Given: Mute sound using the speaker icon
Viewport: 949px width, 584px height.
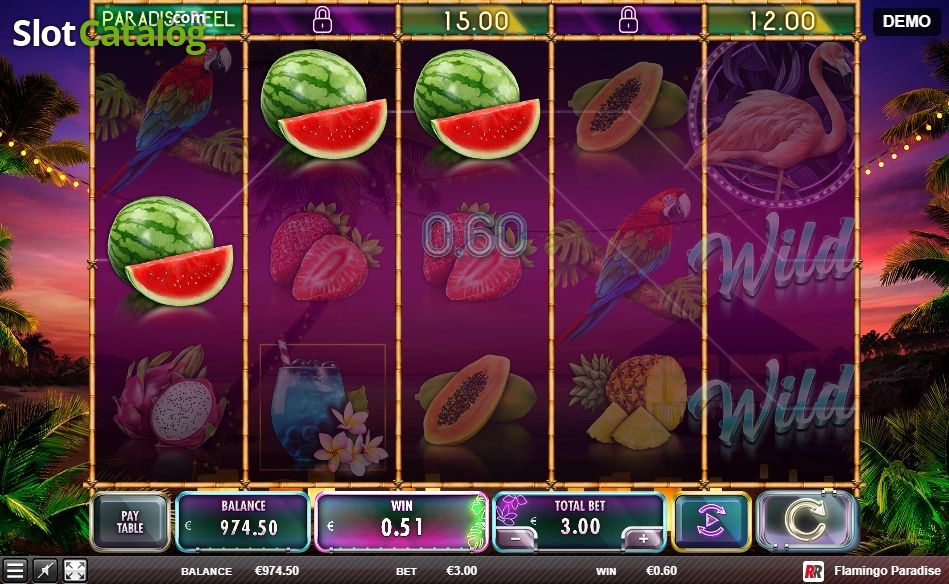Looking at the screenshot, I should coord(45,570).
